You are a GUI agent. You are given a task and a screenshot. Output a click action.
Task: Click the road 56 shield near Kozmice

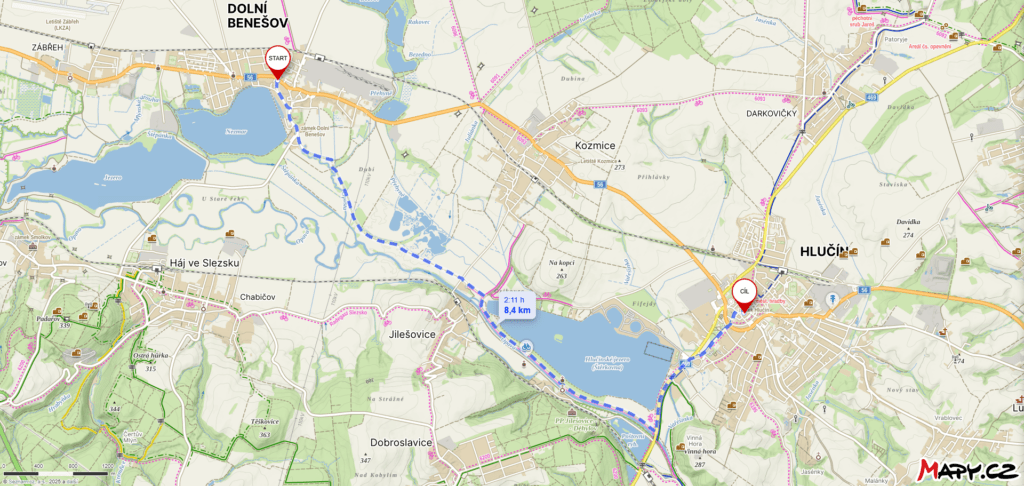click(601, 184)
